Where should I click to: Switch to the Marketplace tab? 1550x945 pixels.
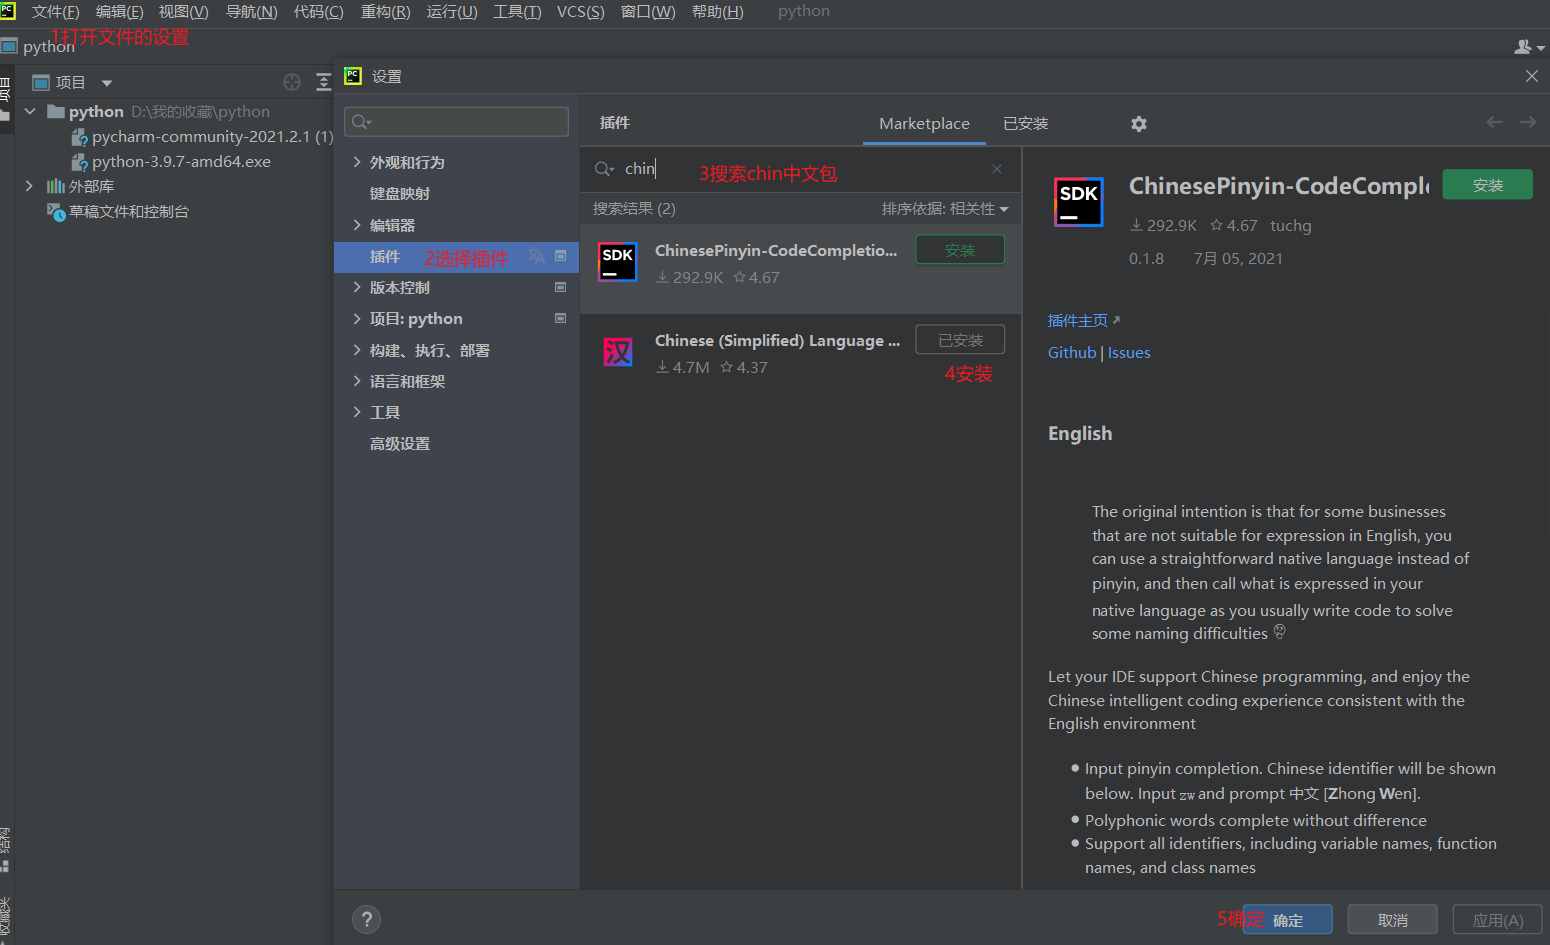pyautogui.click(x=924, y=123)
